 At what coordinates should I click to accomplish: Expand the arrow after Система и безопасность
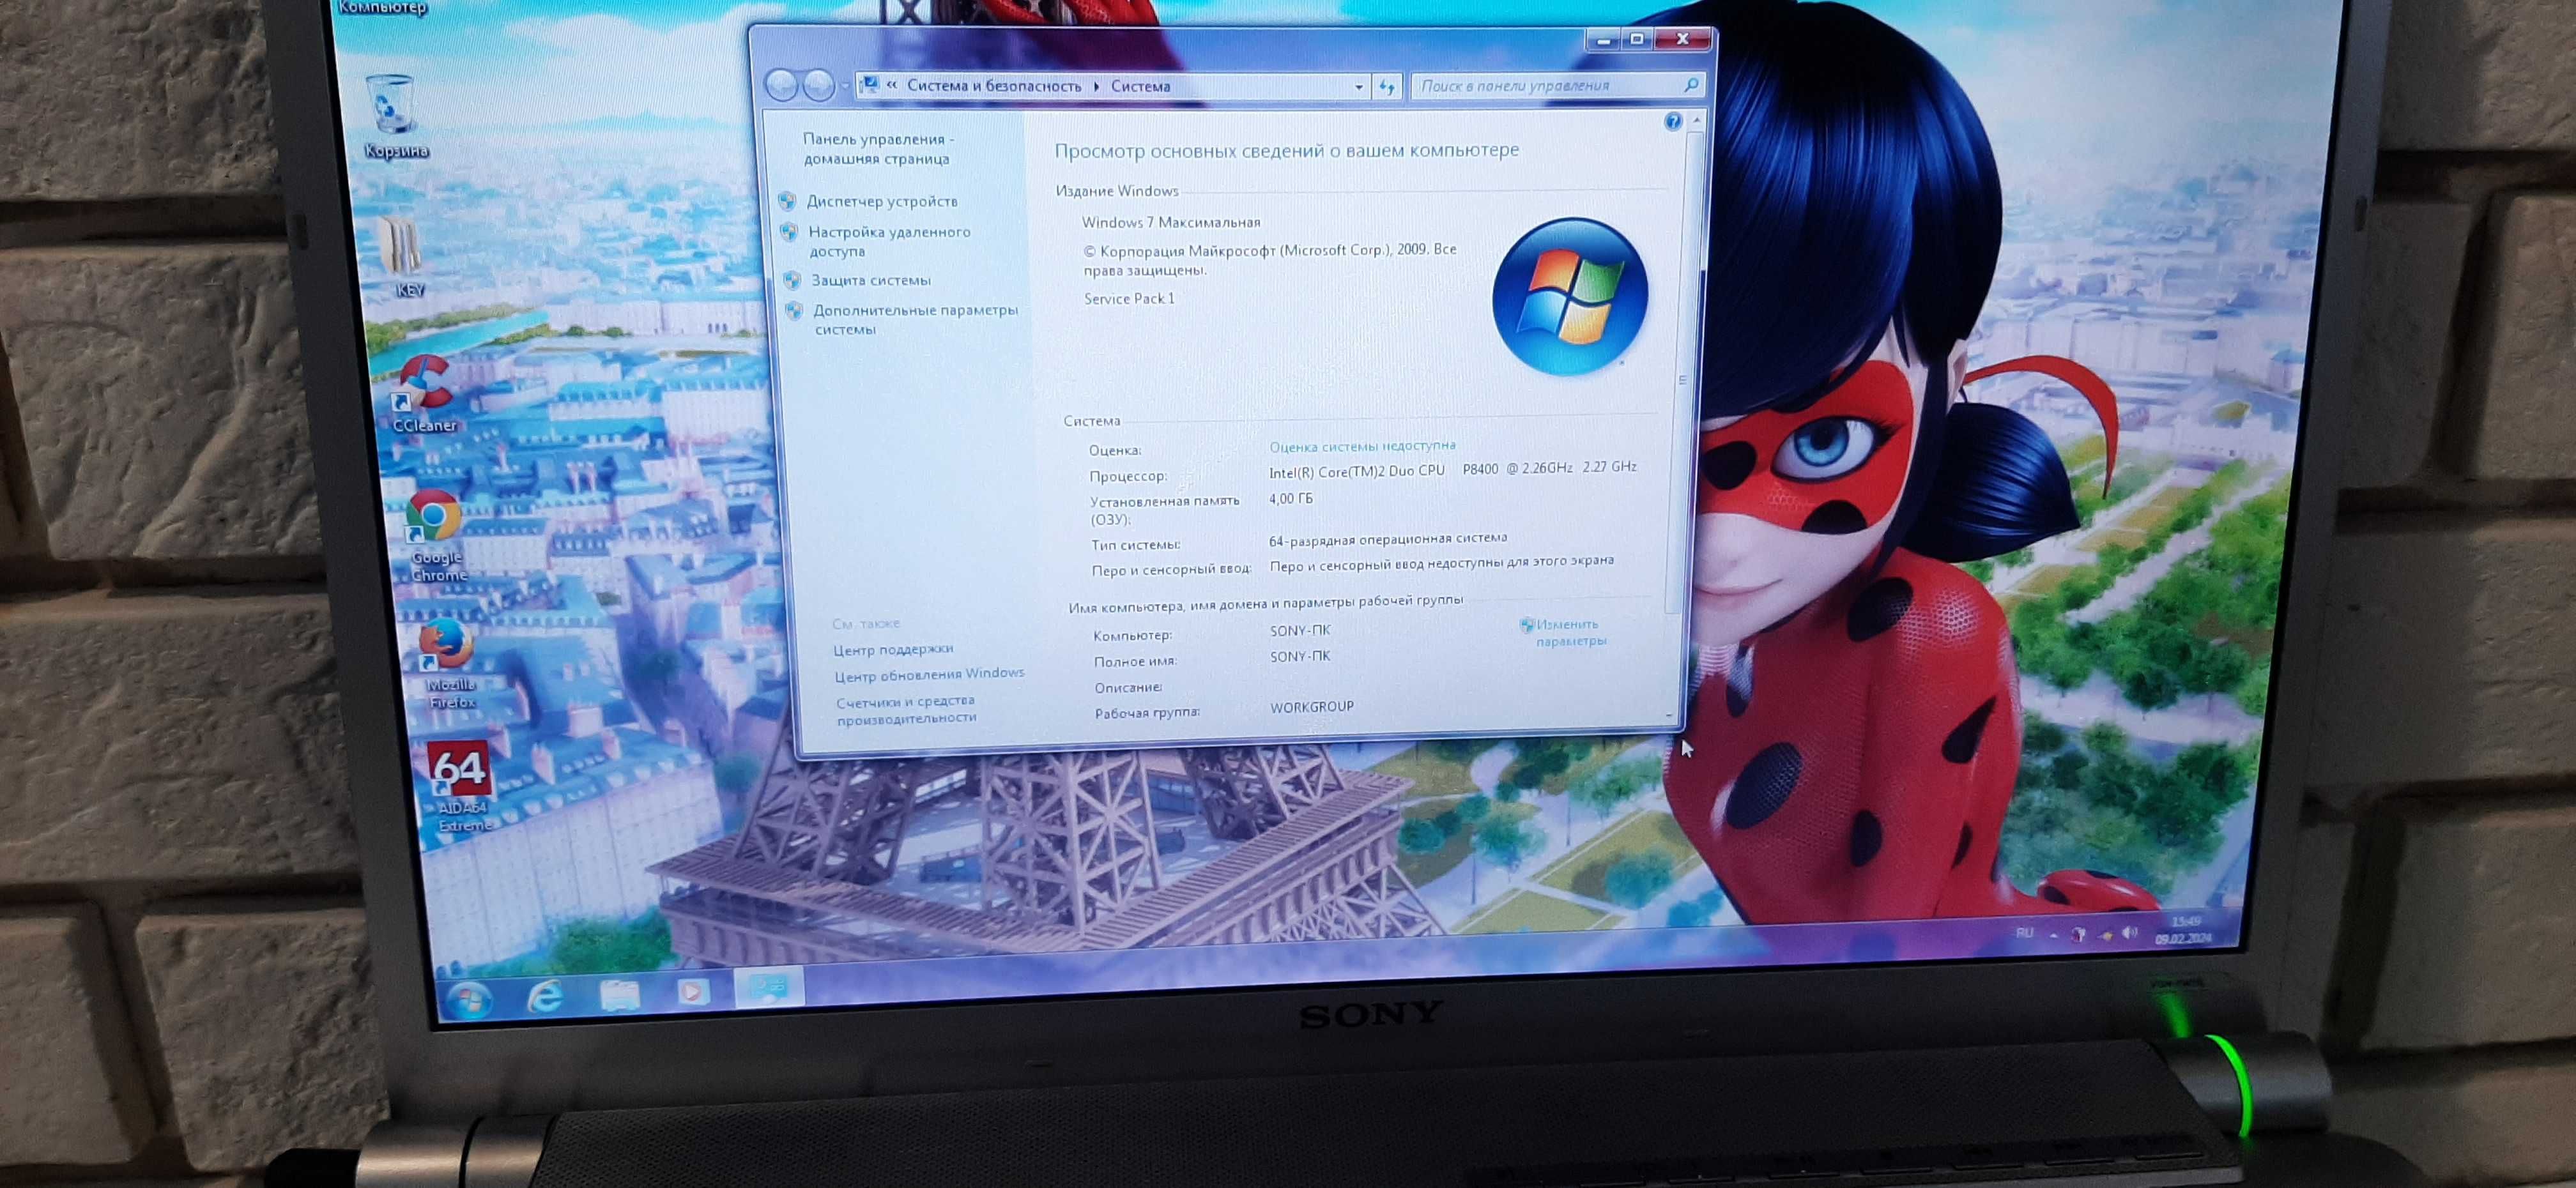1096,87
